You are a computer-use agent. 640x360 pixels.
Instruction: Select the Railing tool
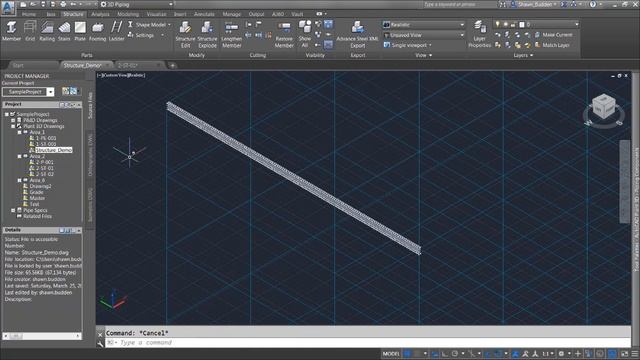pos(47,31)
